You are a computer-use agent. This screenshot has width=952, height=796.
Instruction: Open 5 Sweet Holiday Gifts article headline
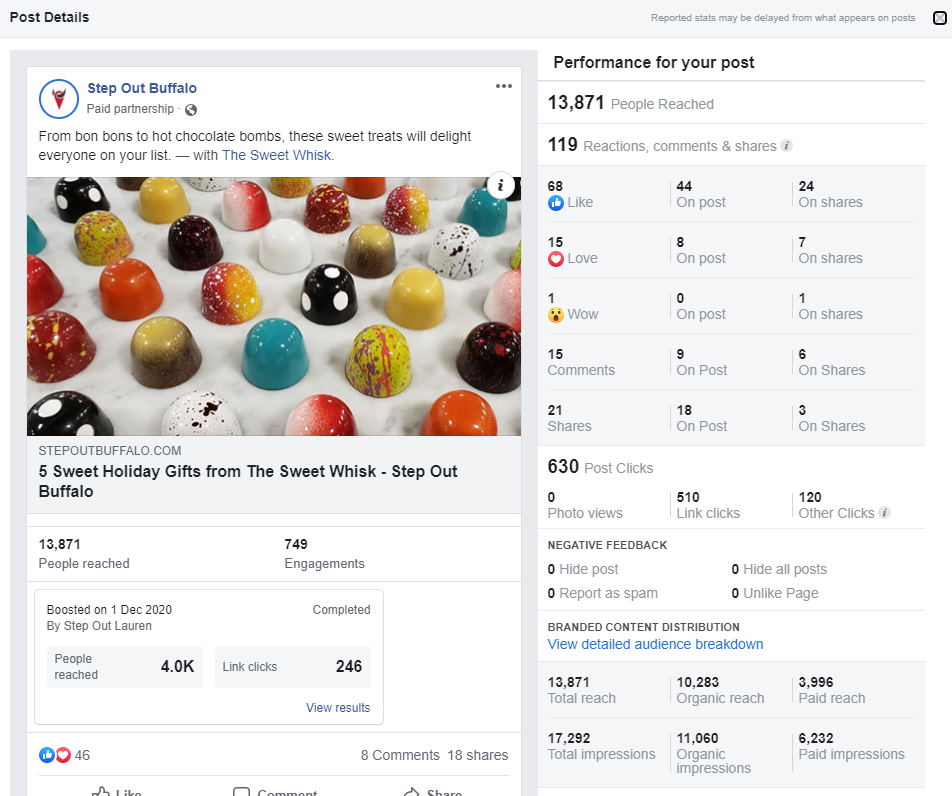[248, 481]
